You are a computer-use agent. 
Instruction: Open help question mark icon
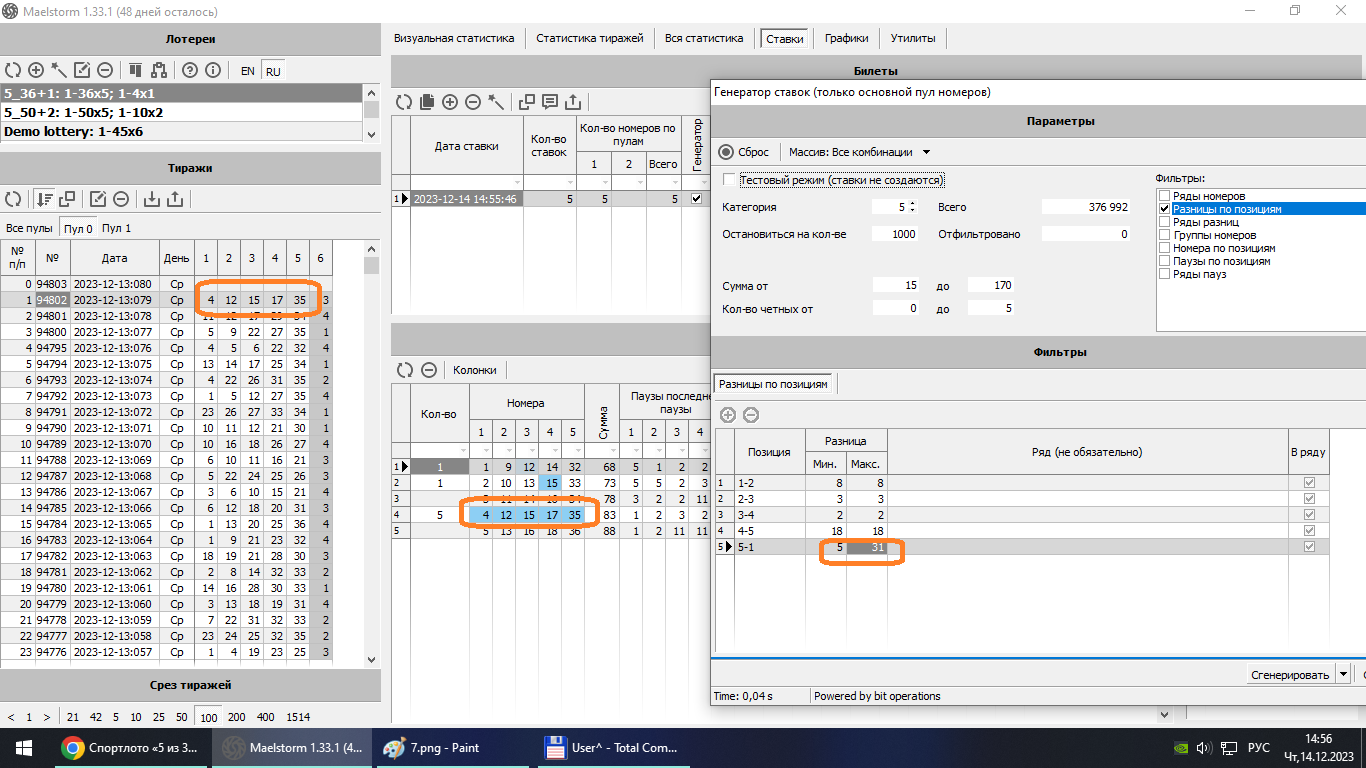tap(189, 70)
